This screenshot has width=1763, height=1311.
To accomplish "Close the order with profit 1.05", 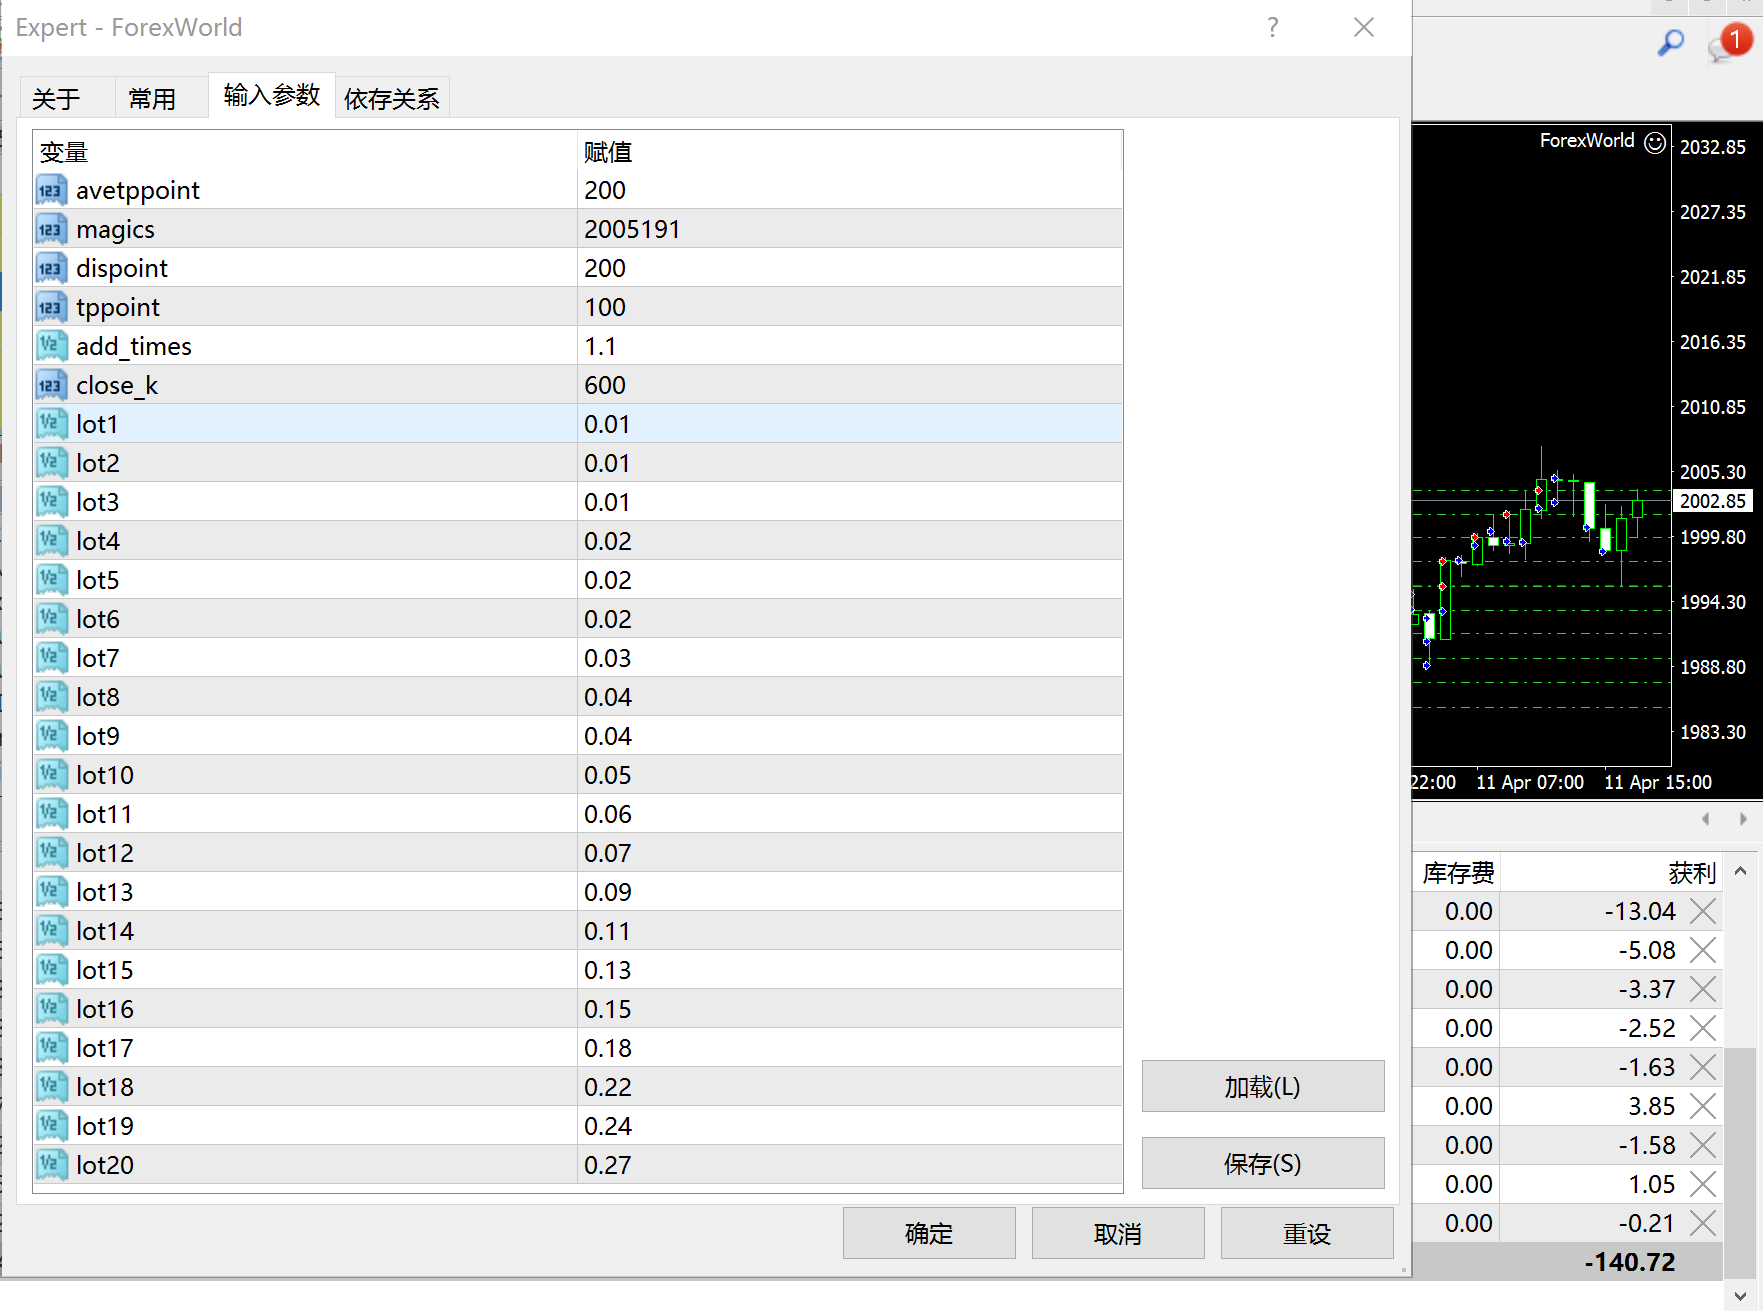I will click(1703, 1184).
